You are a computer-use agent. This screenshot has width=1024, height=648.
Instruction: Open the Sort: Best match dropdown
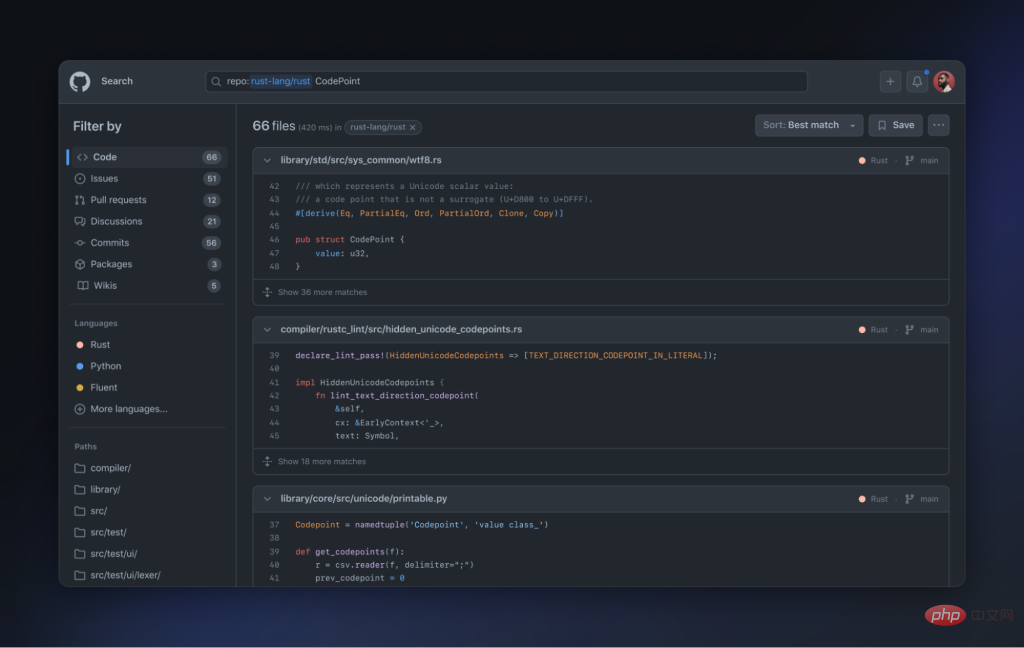coord(808,125)
